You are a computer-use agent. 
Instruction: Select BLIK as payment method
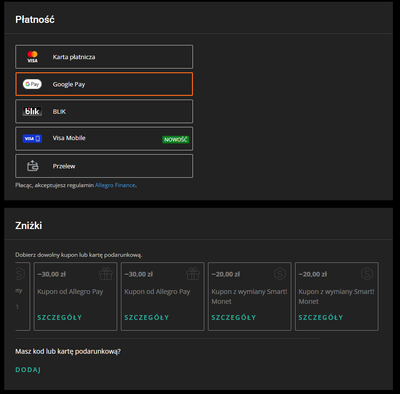[104, 111]
